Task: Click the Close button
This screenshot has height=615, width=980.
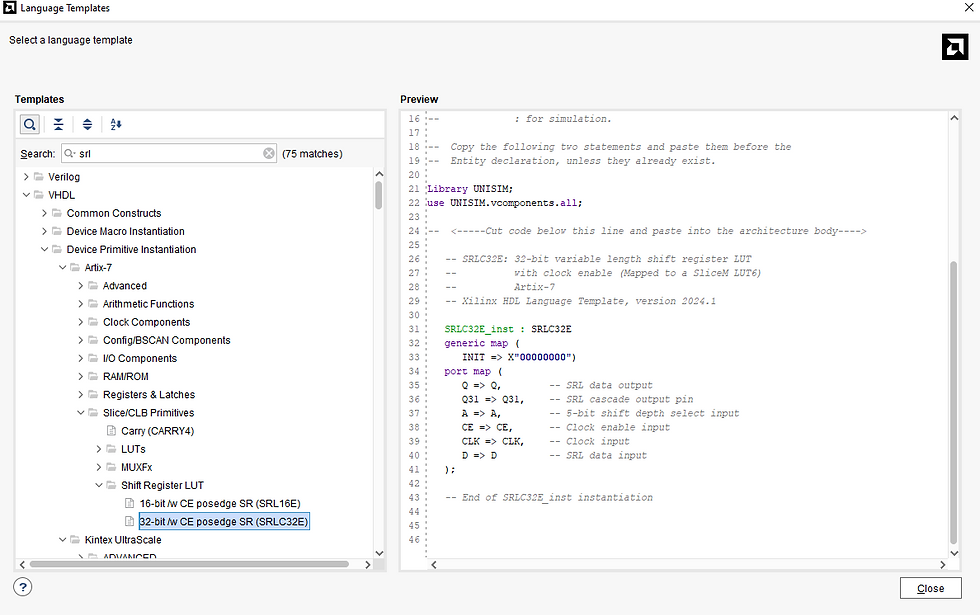Action: click(x=930, y=588)
